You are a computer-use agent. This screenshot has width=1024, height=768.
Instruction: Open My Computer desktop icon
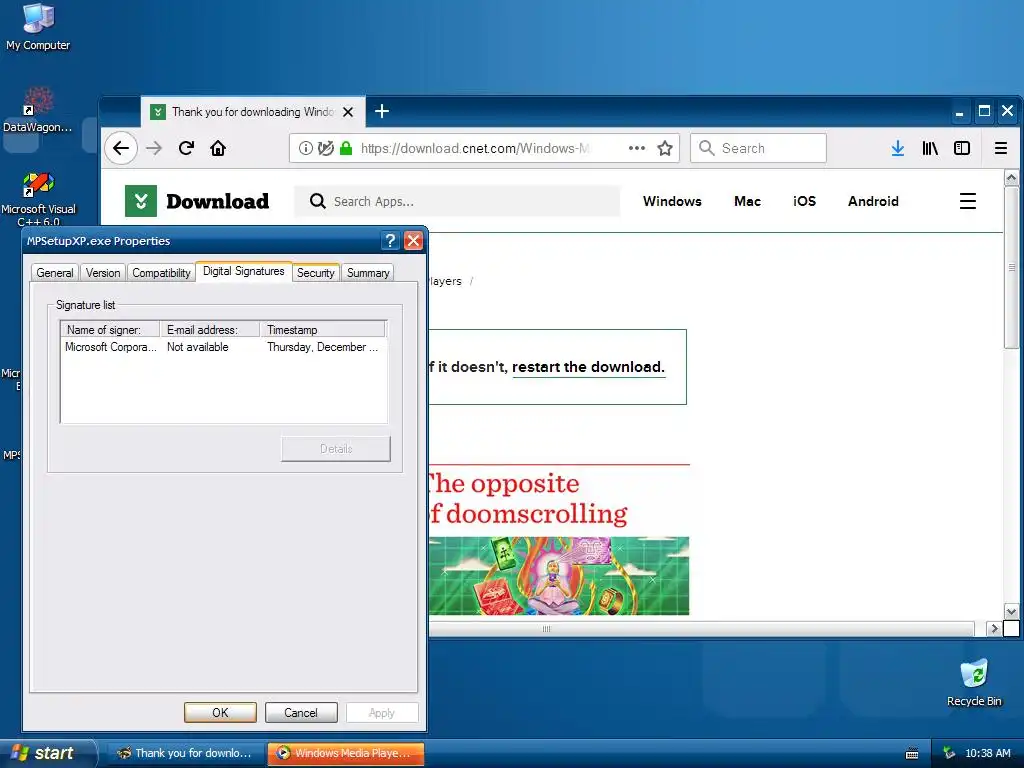[38, 27]
